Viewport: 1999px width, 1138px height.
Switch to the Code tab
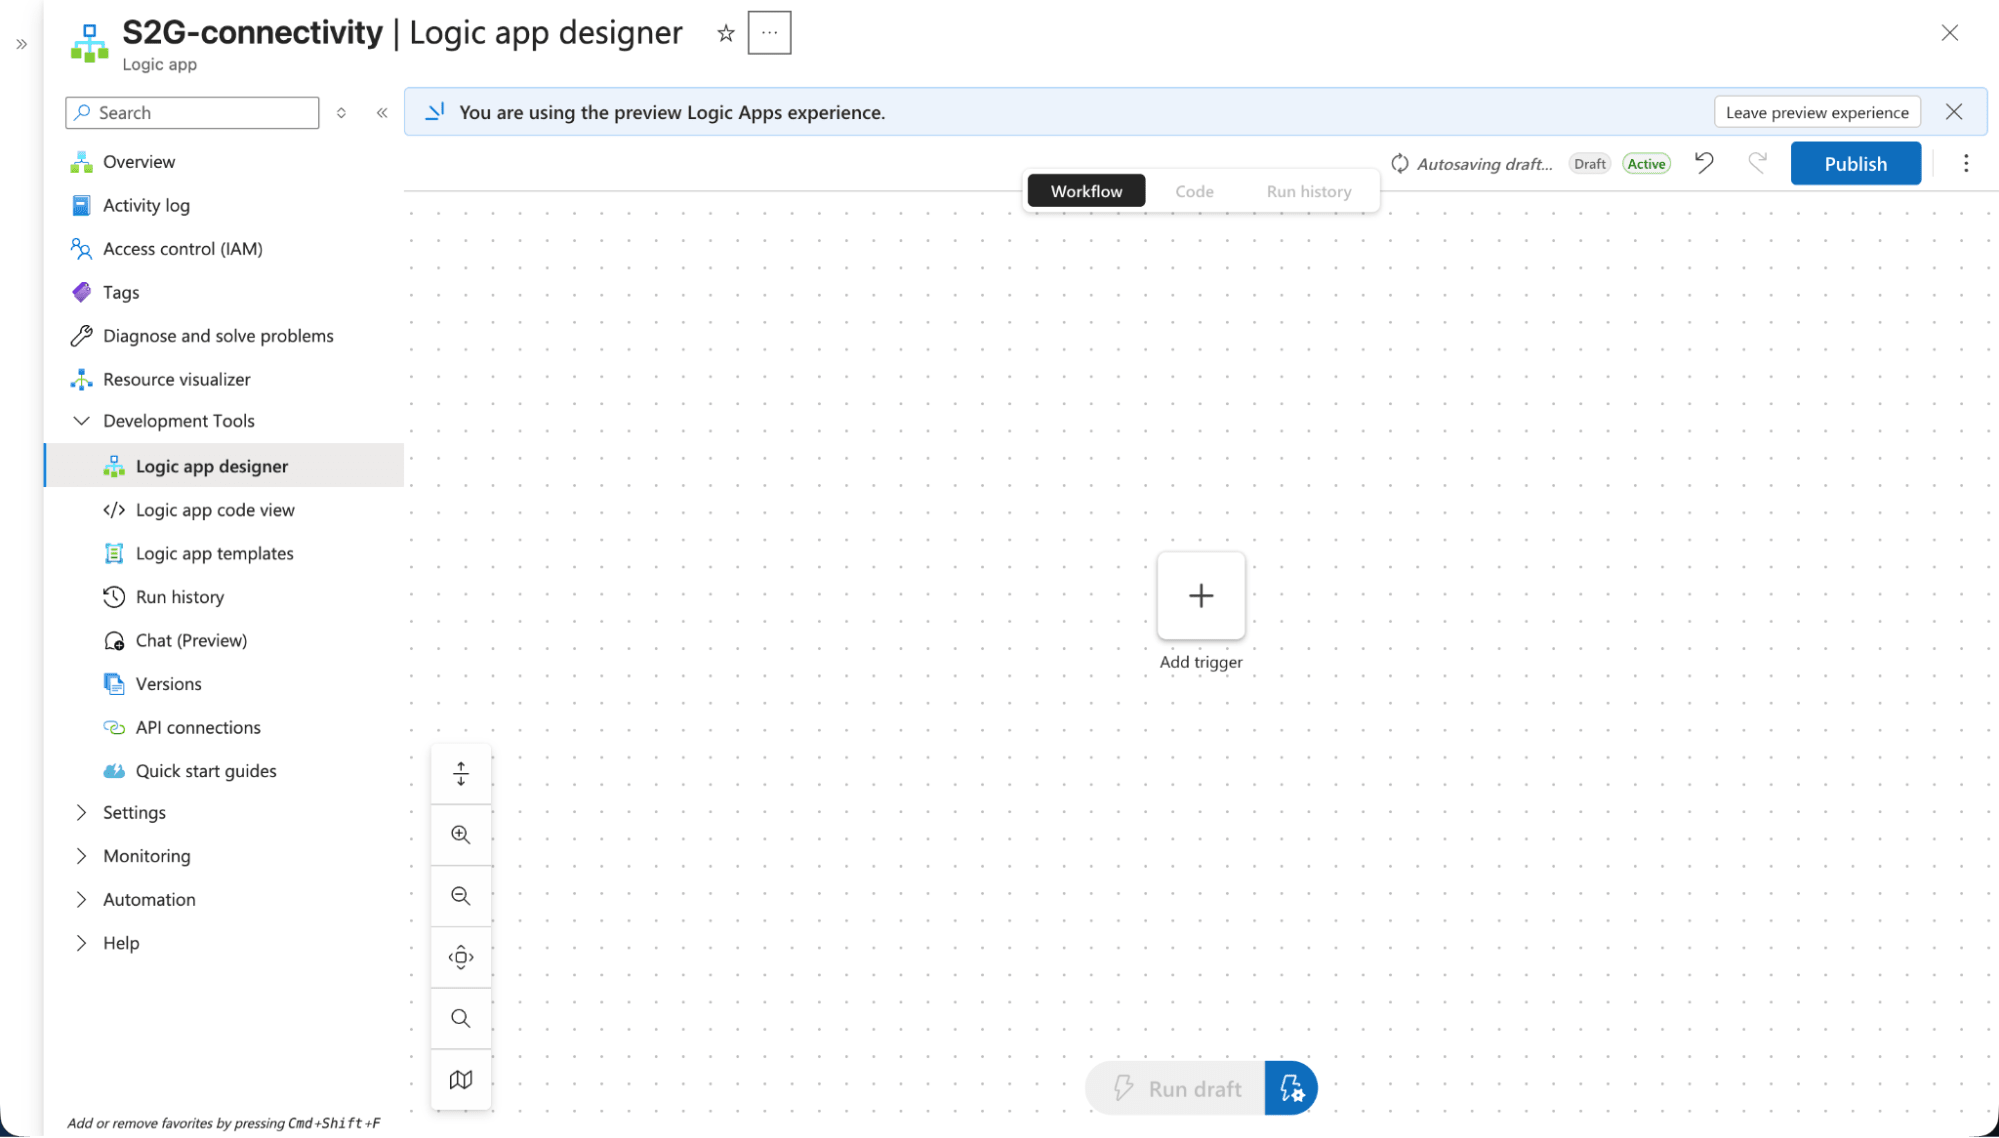(x=1194, y=191)
